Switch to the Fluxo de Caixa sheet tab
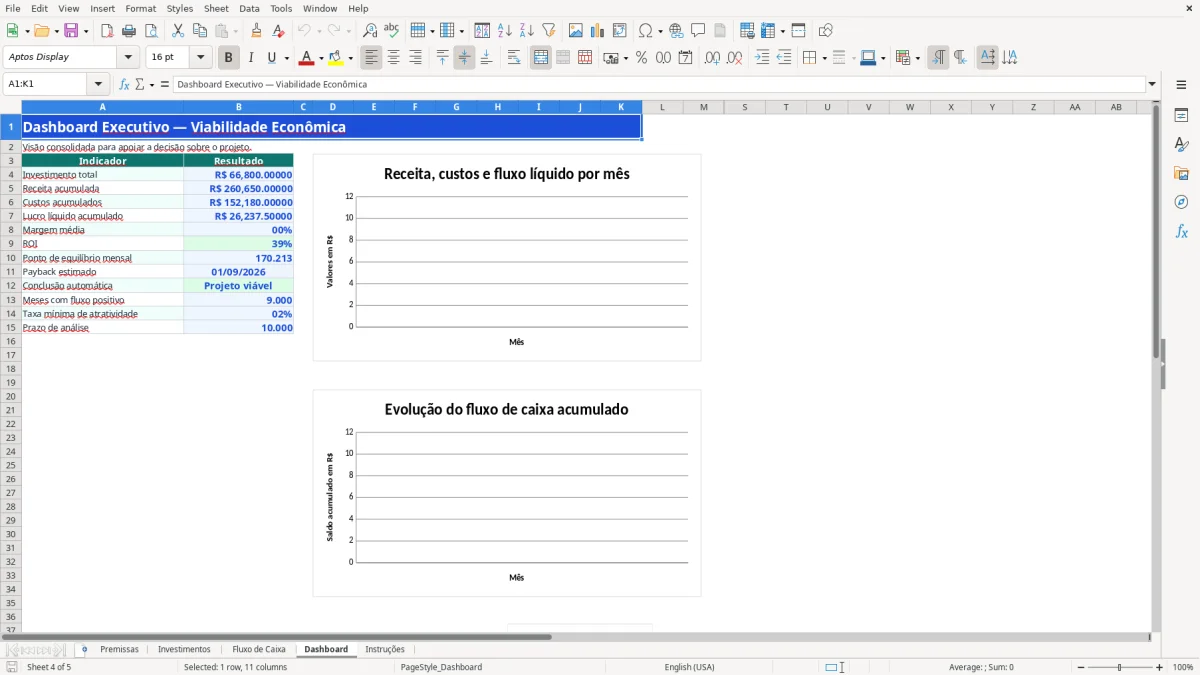 click(259, 650)
